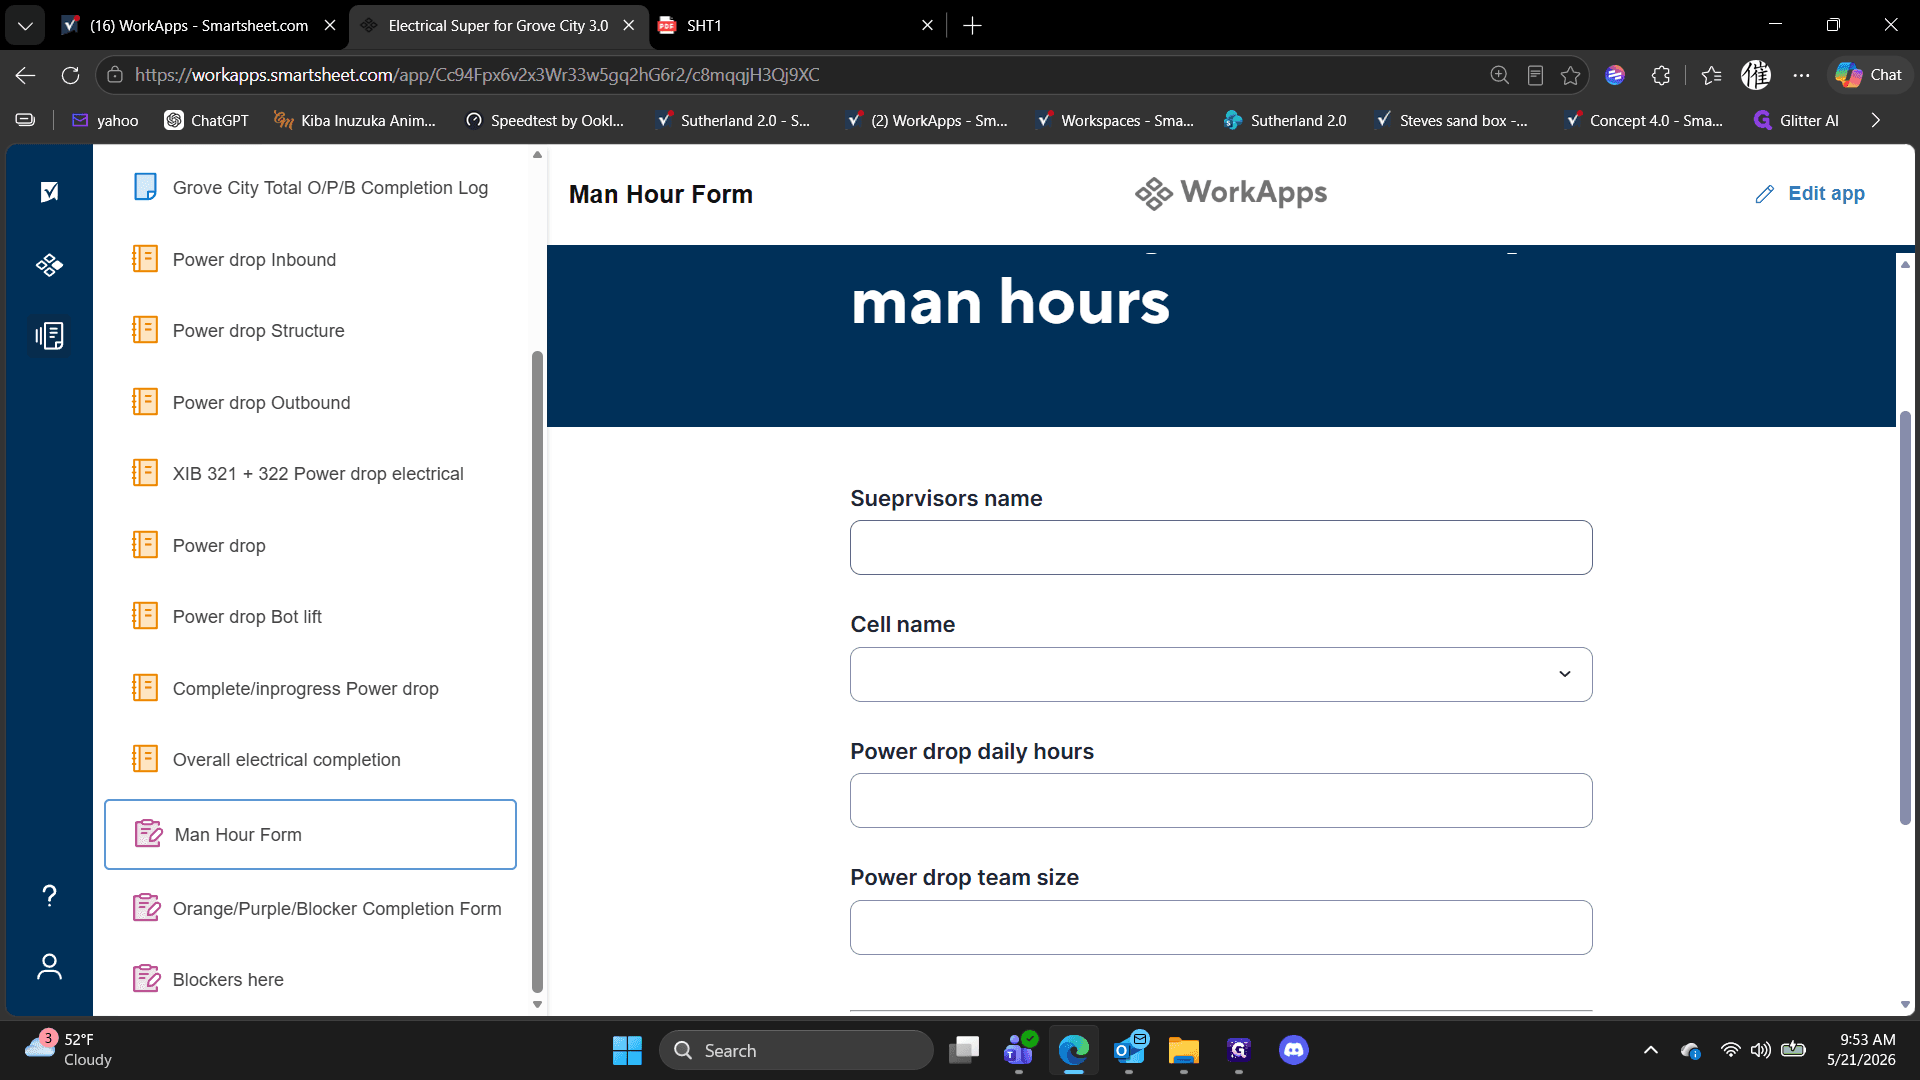The image size is (1920, 1080).
Task: Click the pencil icon beside Edit app
Action: tap(1765, 194)
